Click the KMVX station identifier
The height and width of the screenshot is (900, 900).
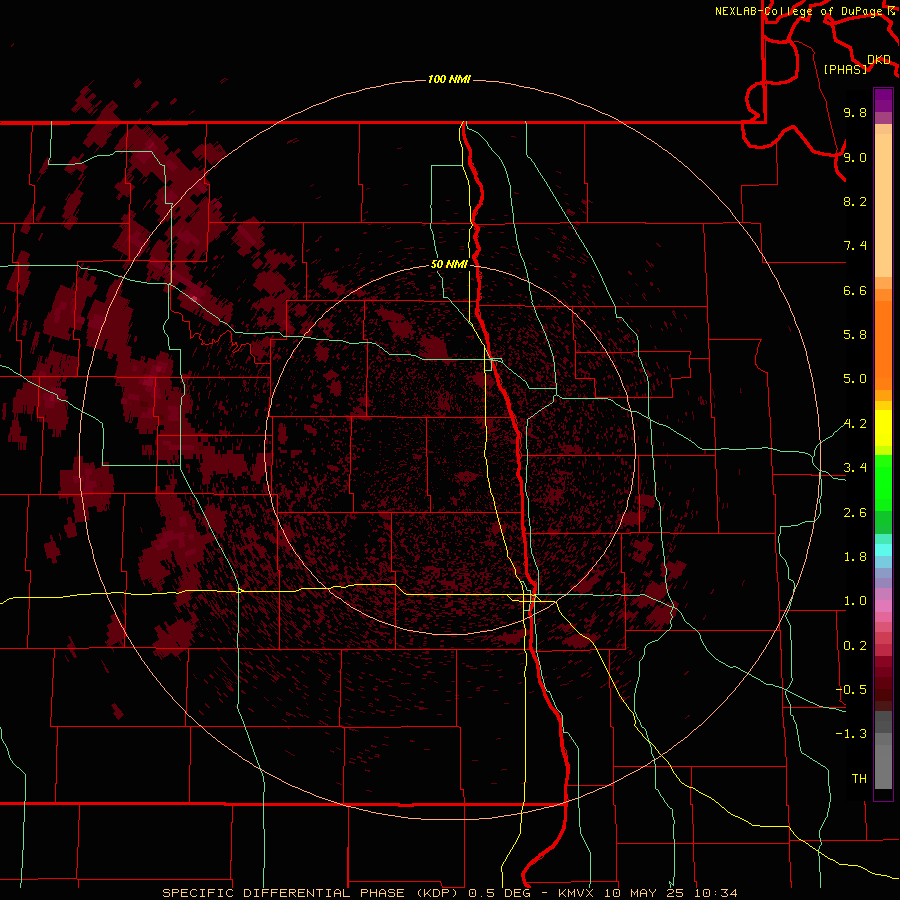pyautogui.click(x=576, y=893)
